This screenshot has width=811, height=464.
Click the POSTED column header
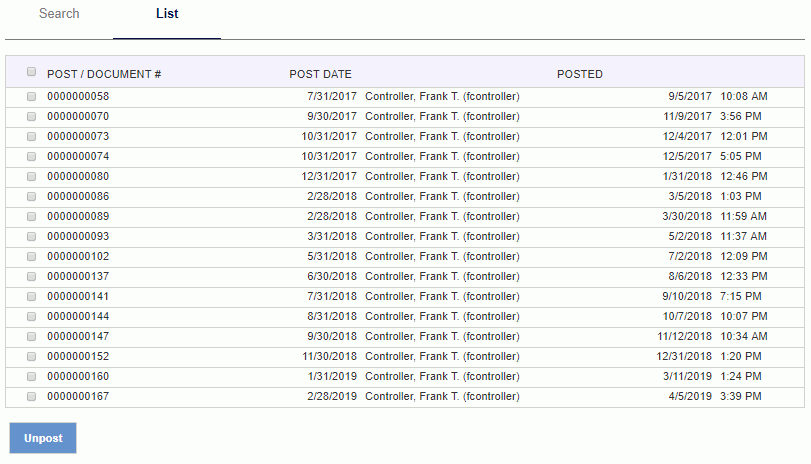[x=580, y=74]
